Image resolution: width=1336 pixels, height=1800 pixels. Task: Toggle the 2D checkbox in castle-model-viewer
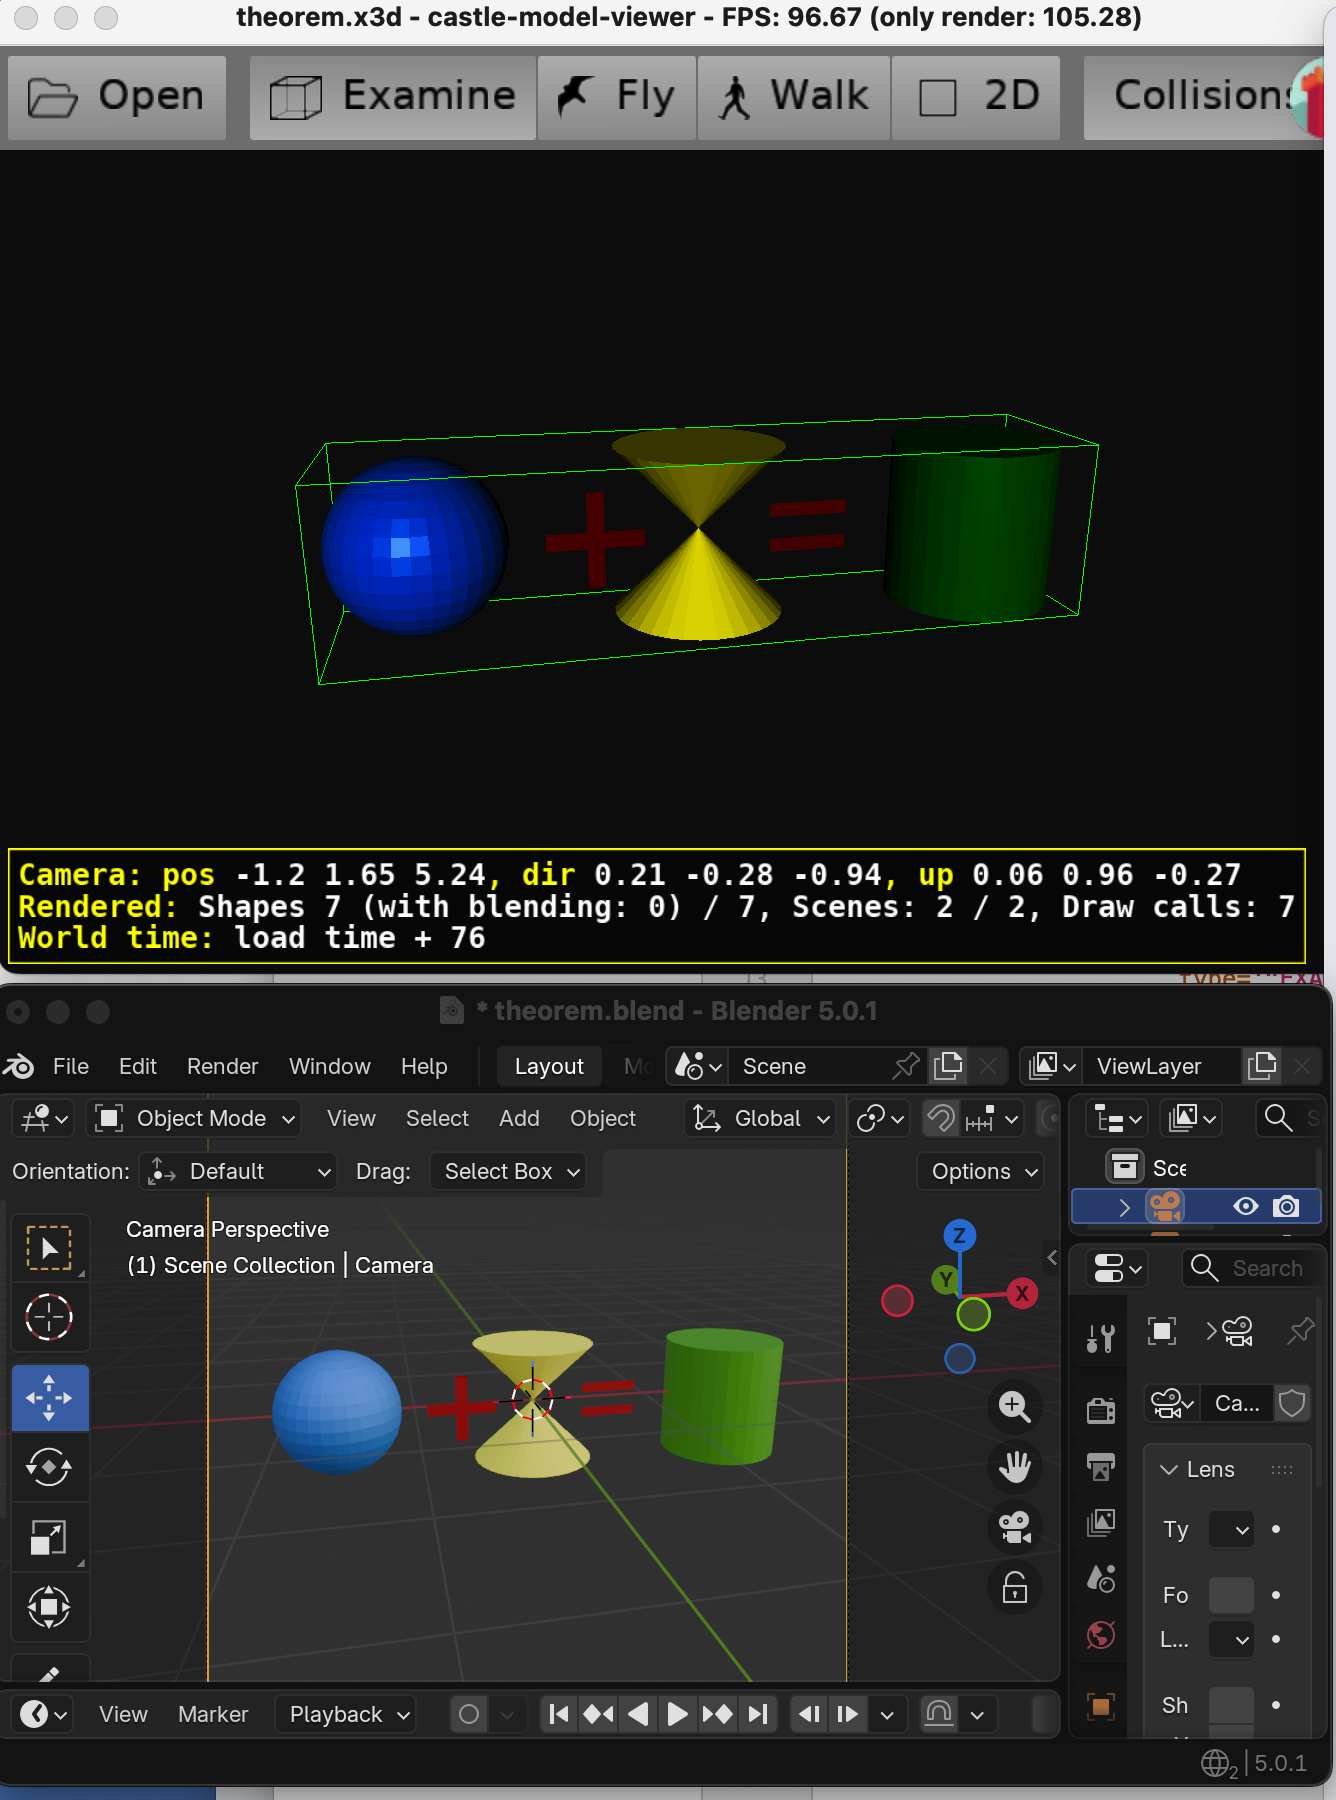coord(938,98)
